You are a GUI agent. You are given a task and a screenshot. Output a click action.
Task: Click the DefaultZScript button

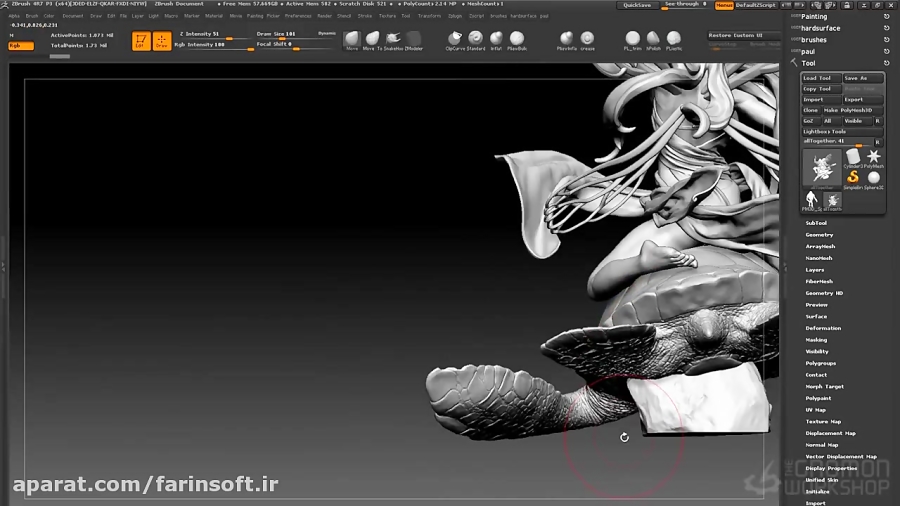point(755,5)
